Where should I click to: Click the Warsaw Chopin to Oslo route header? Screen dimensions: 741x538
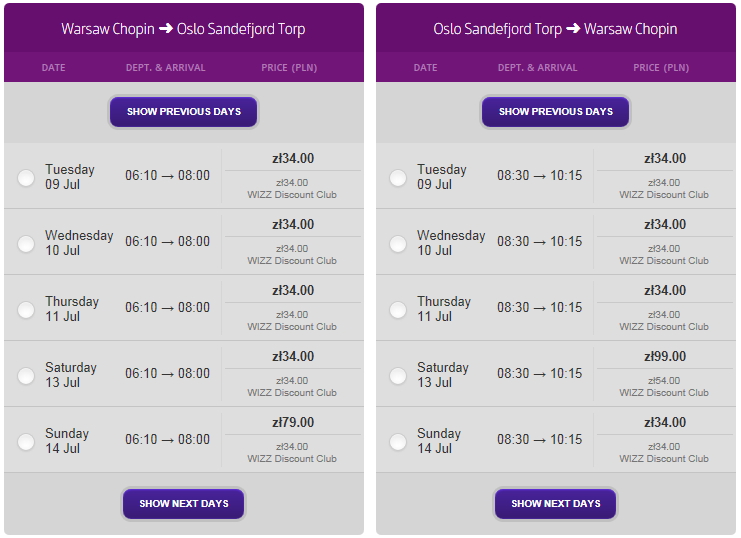(x=183, y=29)
